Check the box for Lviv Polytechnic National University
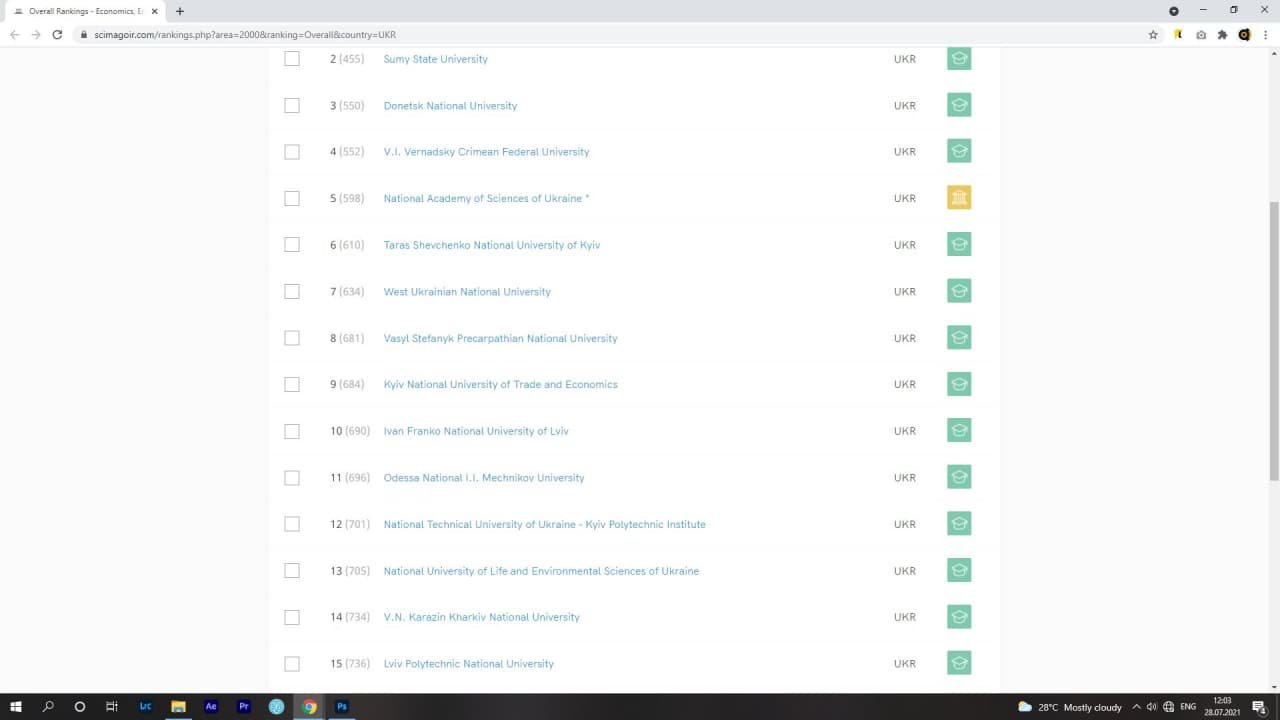 (x=292, y=663)
